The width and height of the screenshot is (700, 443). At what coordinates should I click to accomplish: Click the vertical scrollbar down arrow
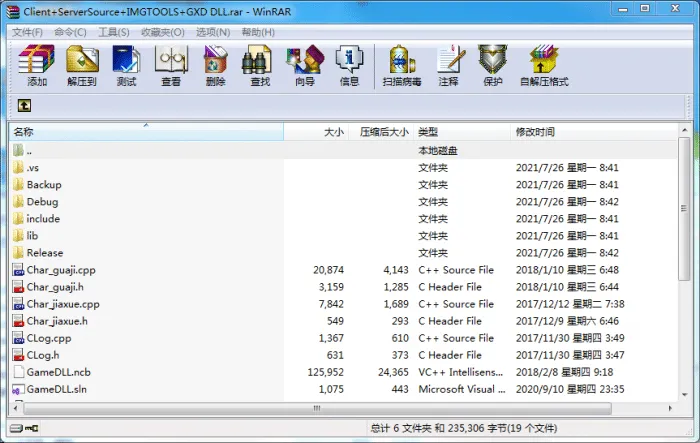(684, 395)
